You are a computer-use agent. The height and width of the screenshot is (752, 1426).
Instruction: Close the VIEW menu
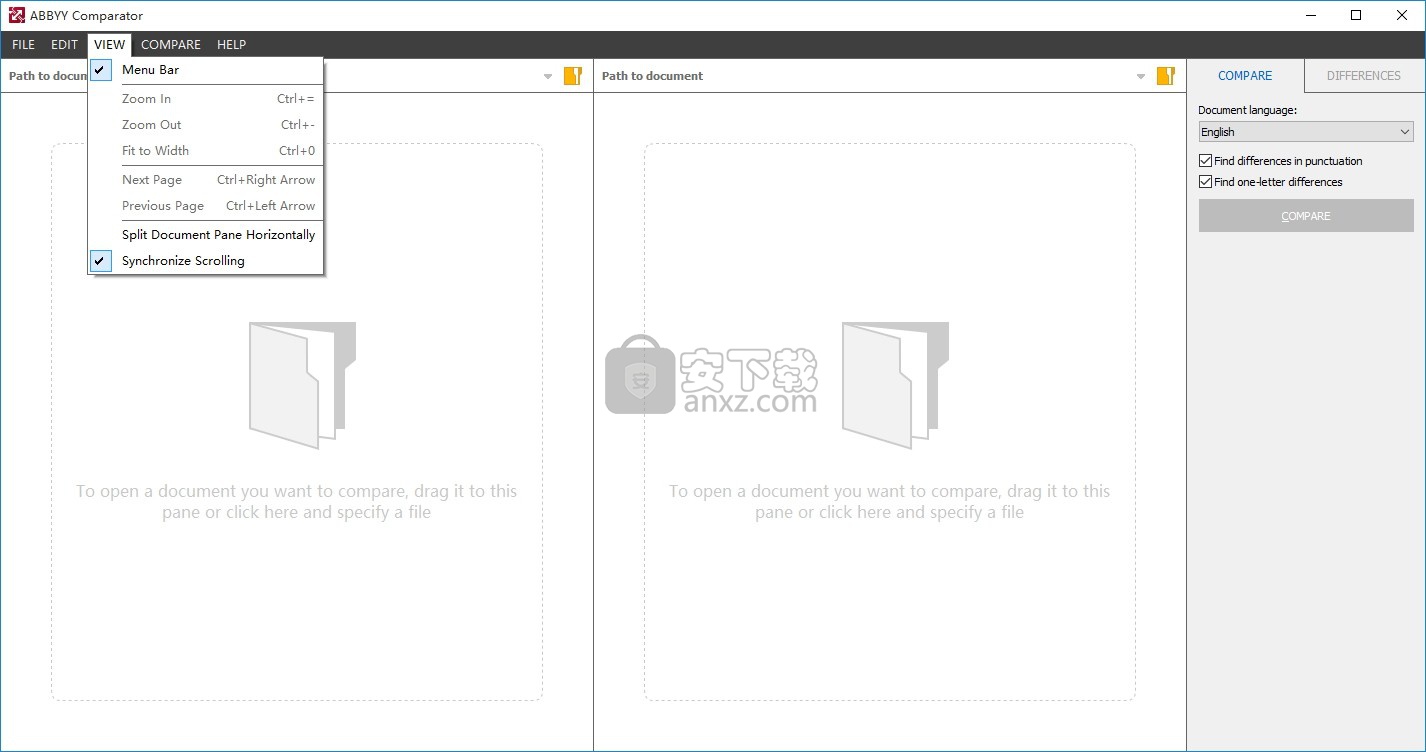coord(109,45)
